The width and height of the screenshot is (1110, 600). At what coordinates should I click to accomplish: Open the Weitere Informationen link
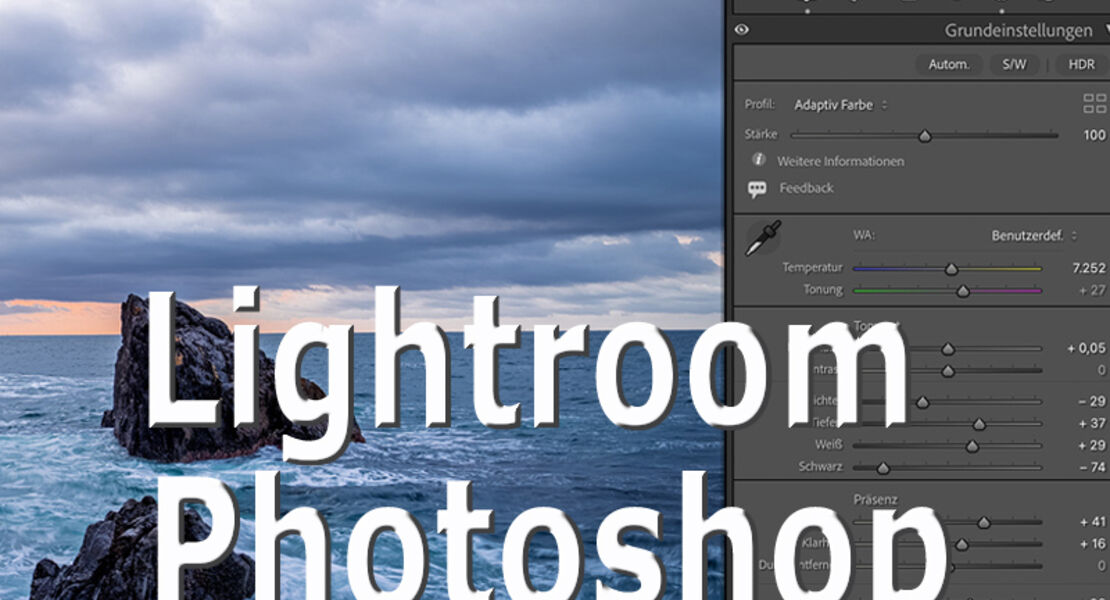coord(840,161)
